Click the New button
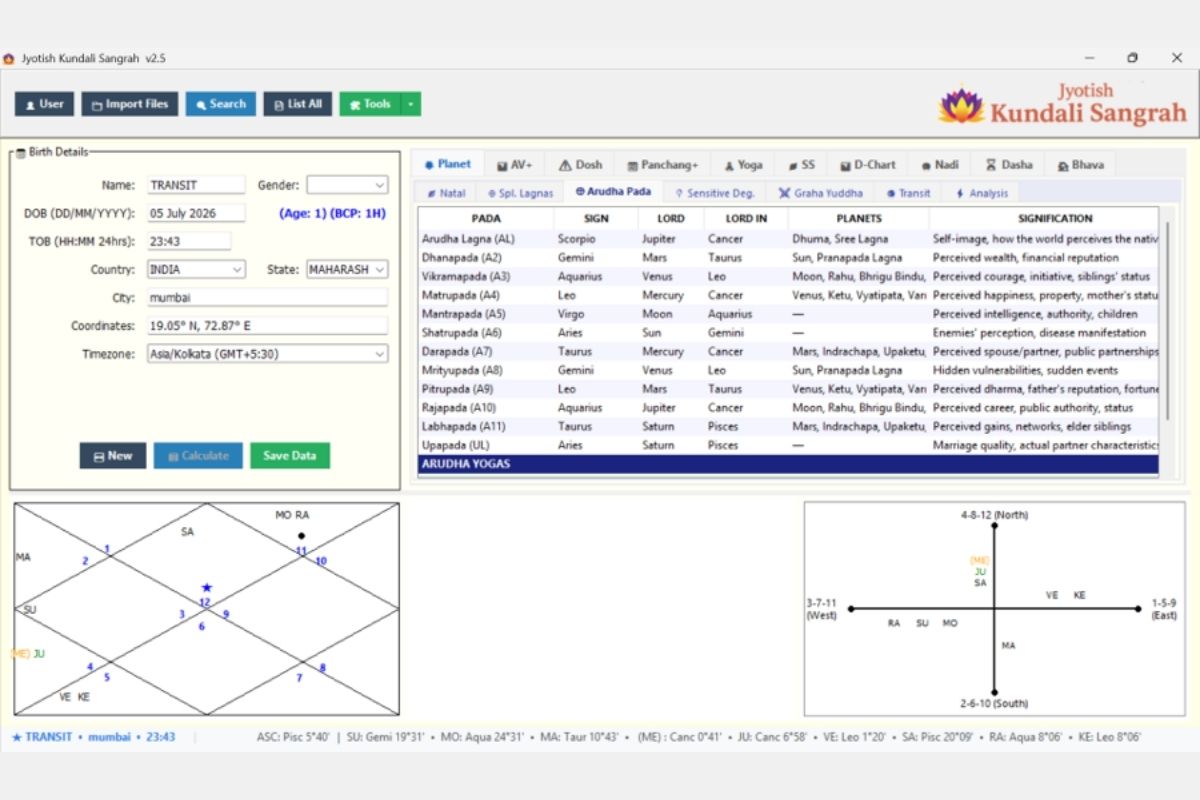This screenshot has width=1200, height=800. click(113, 456)
